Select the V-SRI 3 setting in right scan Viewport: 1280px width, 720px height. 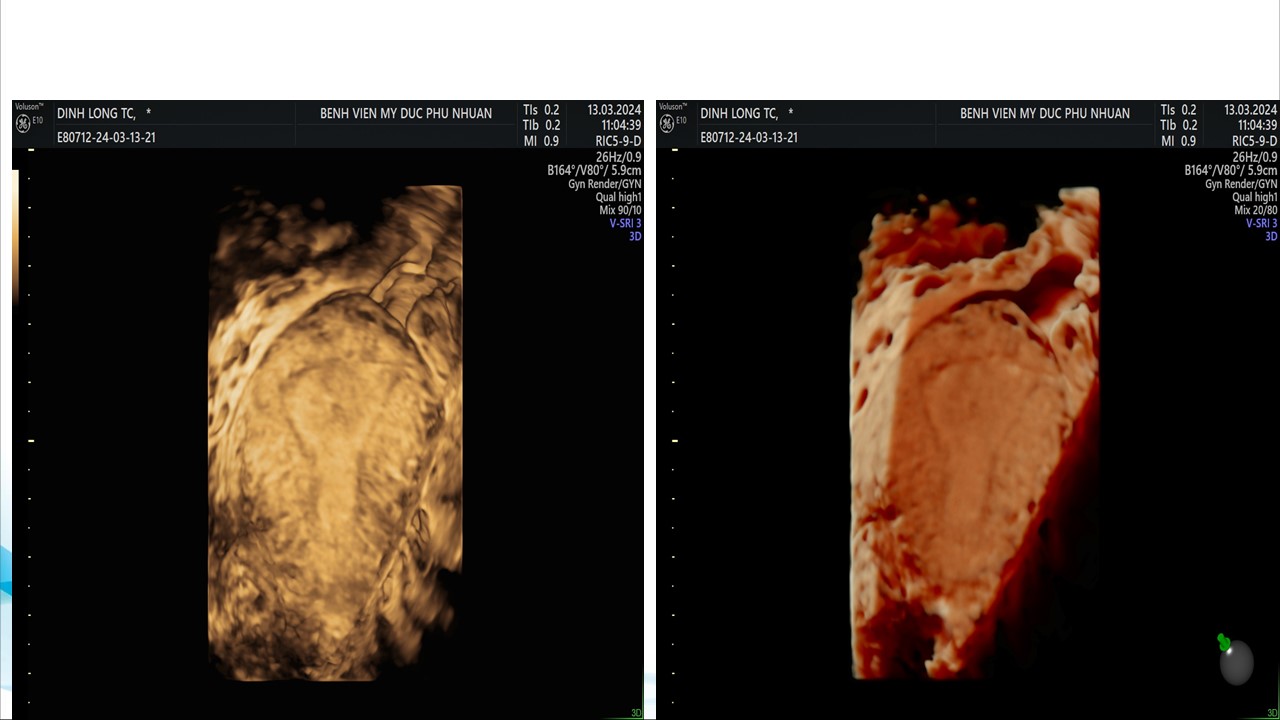pyautogui.click(x=1261, y=224)
